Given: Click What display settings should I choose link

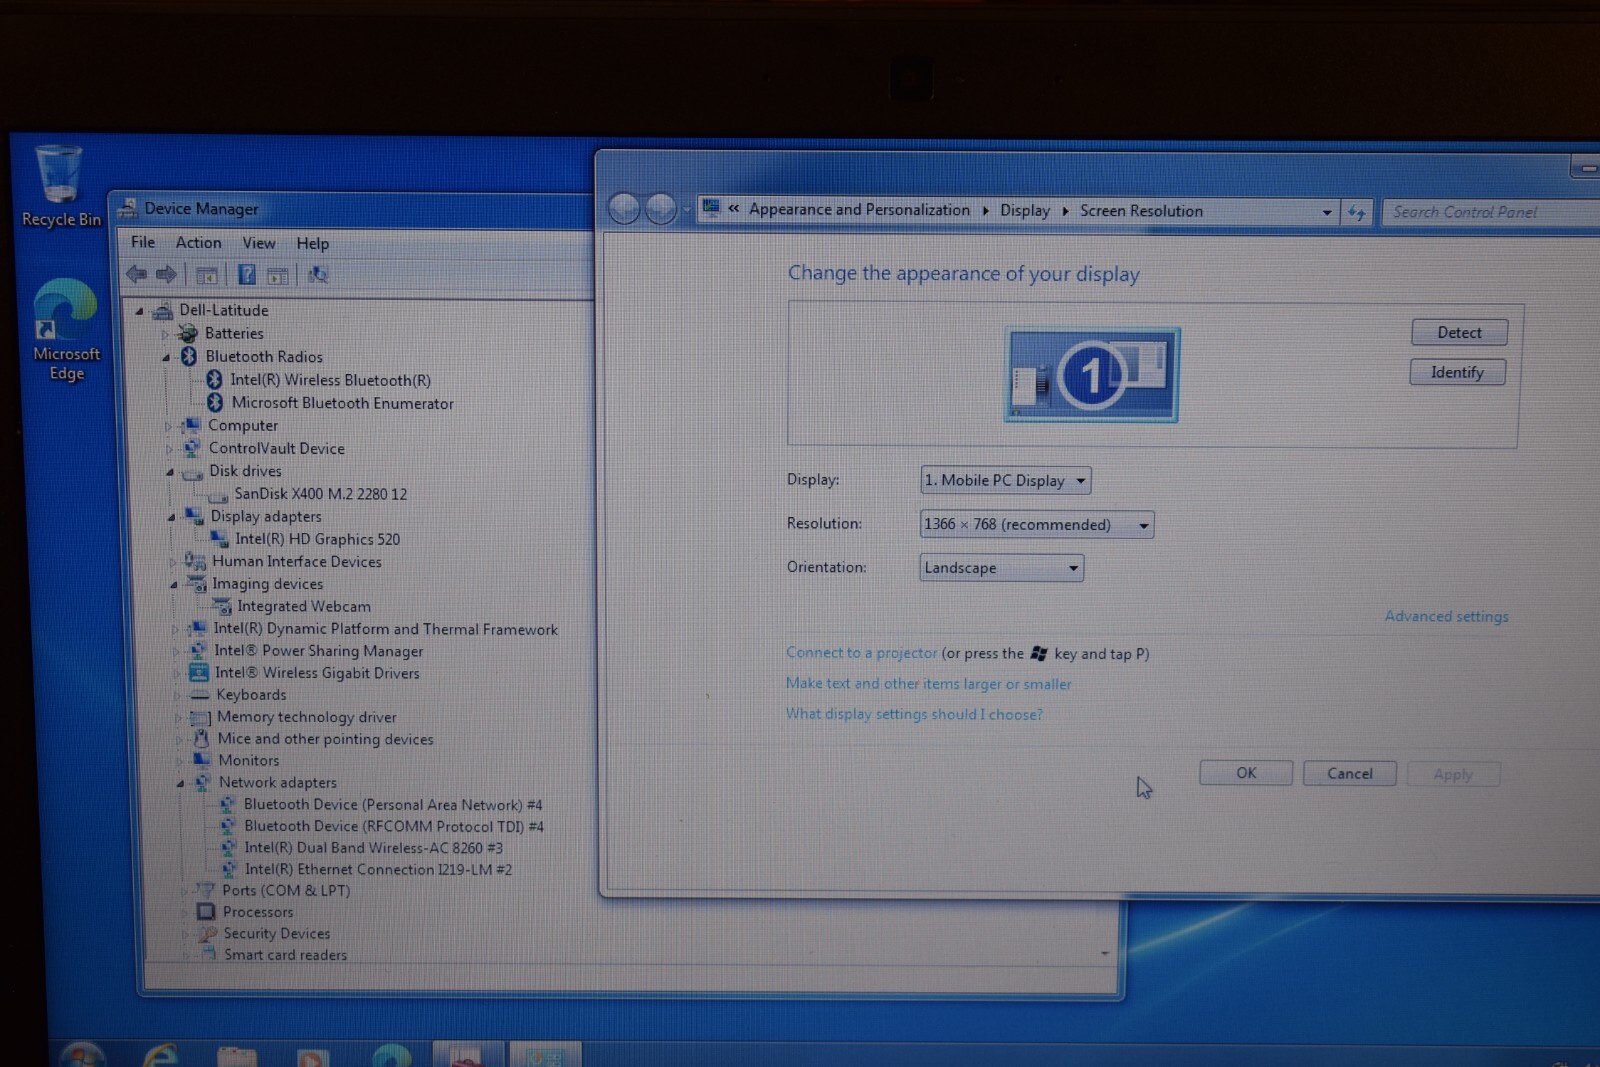Looking at the screenshot, I should 914,714.
